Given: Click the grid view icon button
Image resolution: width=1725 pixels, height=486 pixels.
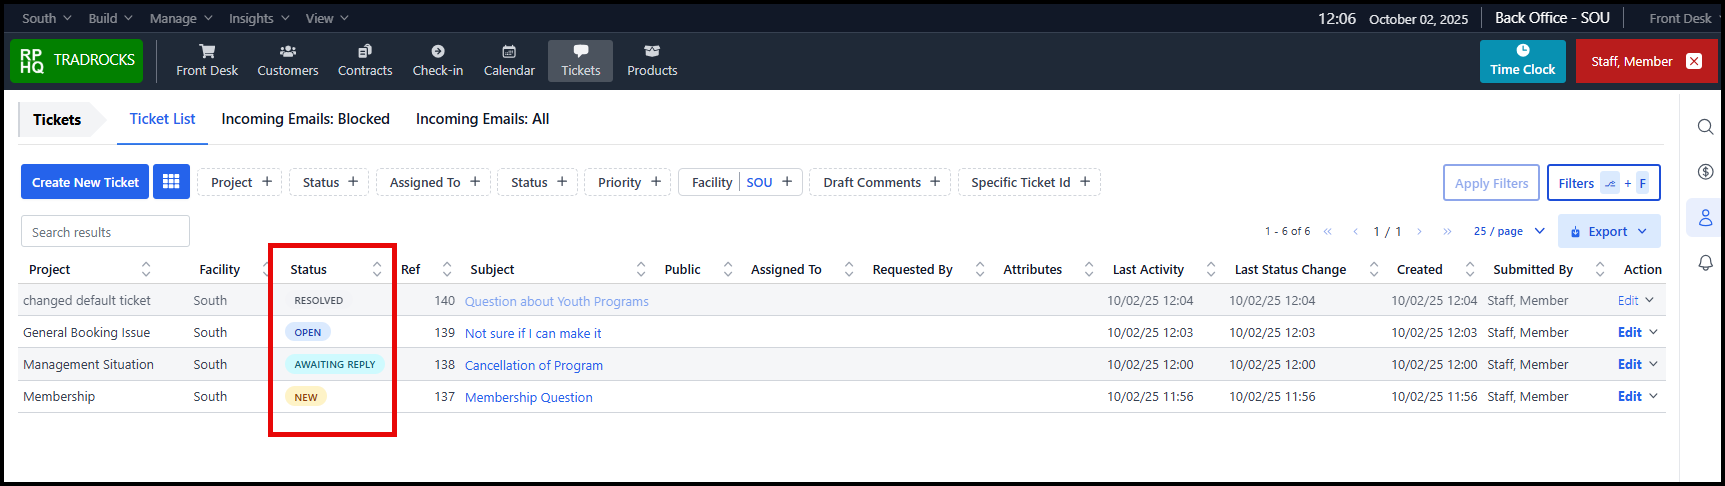Looking at the screenshot, I should [171, 182].
